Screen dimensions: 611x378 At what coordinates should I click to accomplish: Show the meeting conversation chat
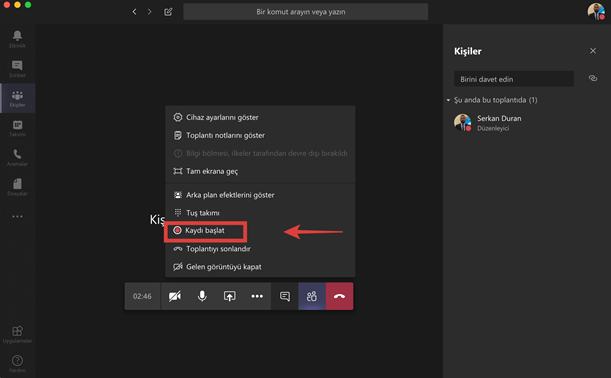(285, 296)
